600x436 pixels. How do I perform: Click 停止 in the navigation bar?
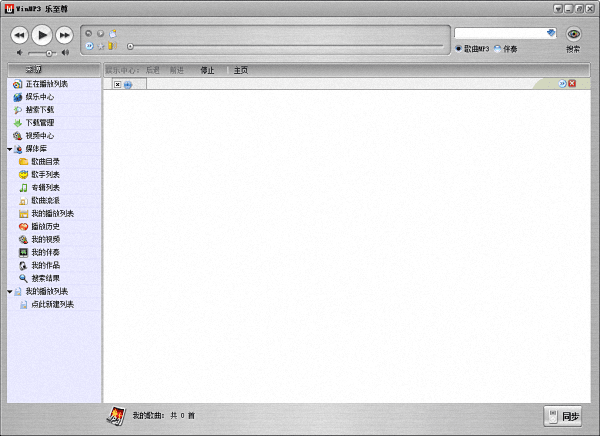(207, 70)
